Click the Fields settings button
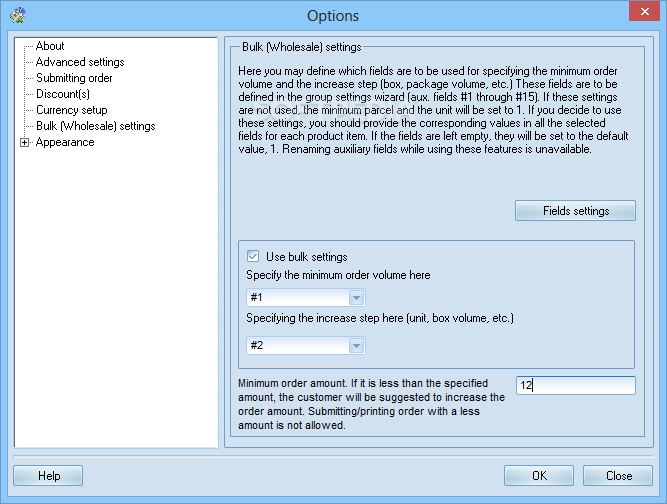The image size is (667, 504). pyautogui.click(x=576, y=211)
